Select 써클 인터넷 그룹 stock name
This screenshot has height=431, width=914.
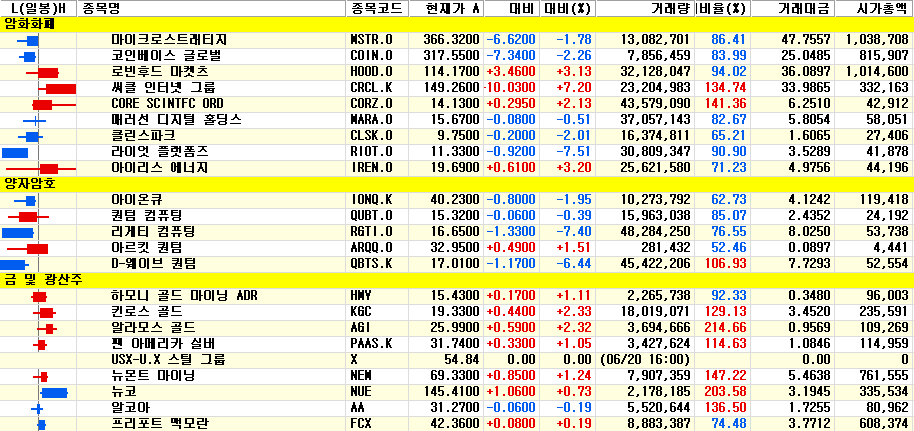point(163,87)
